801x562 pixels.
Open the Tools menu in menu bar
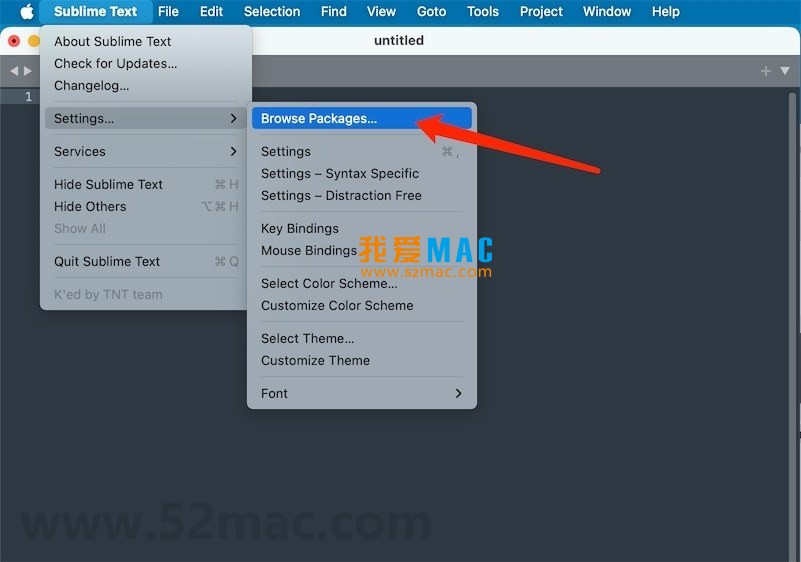(482, 12)
